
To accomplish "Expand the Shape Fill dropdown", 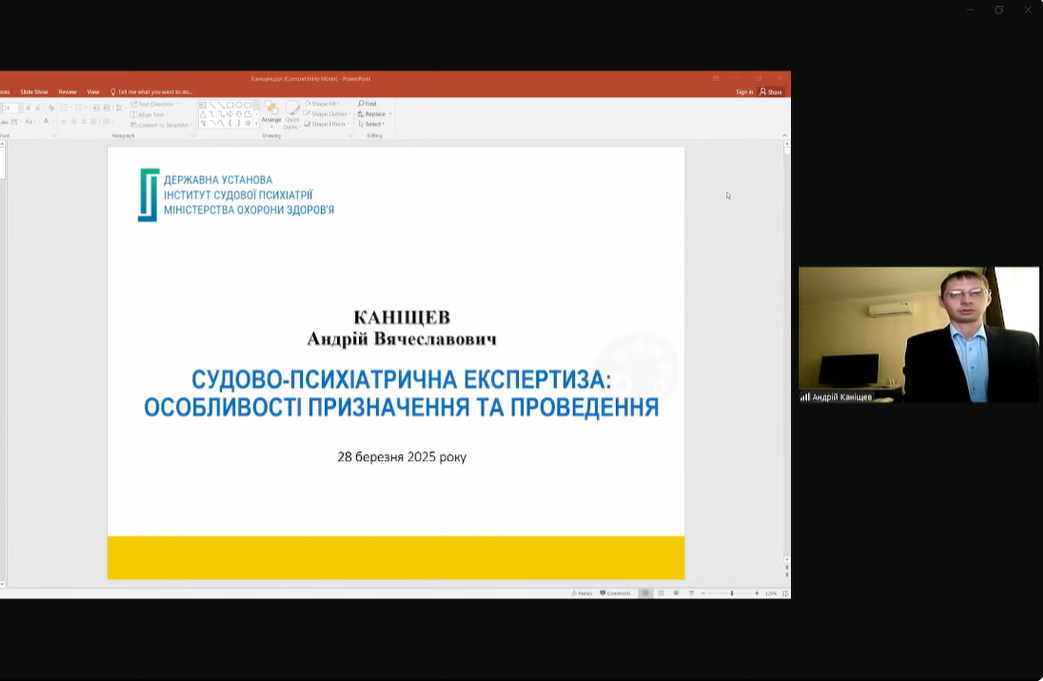I will pos(325,104).
